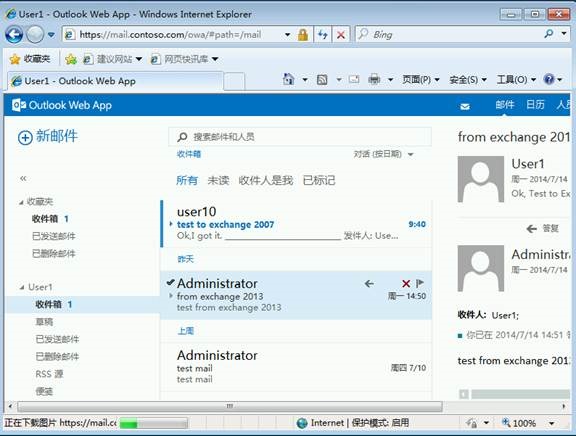The image size is (576, 436).
Task: Open search provider dropdown arrow
Action: [564, 33]
